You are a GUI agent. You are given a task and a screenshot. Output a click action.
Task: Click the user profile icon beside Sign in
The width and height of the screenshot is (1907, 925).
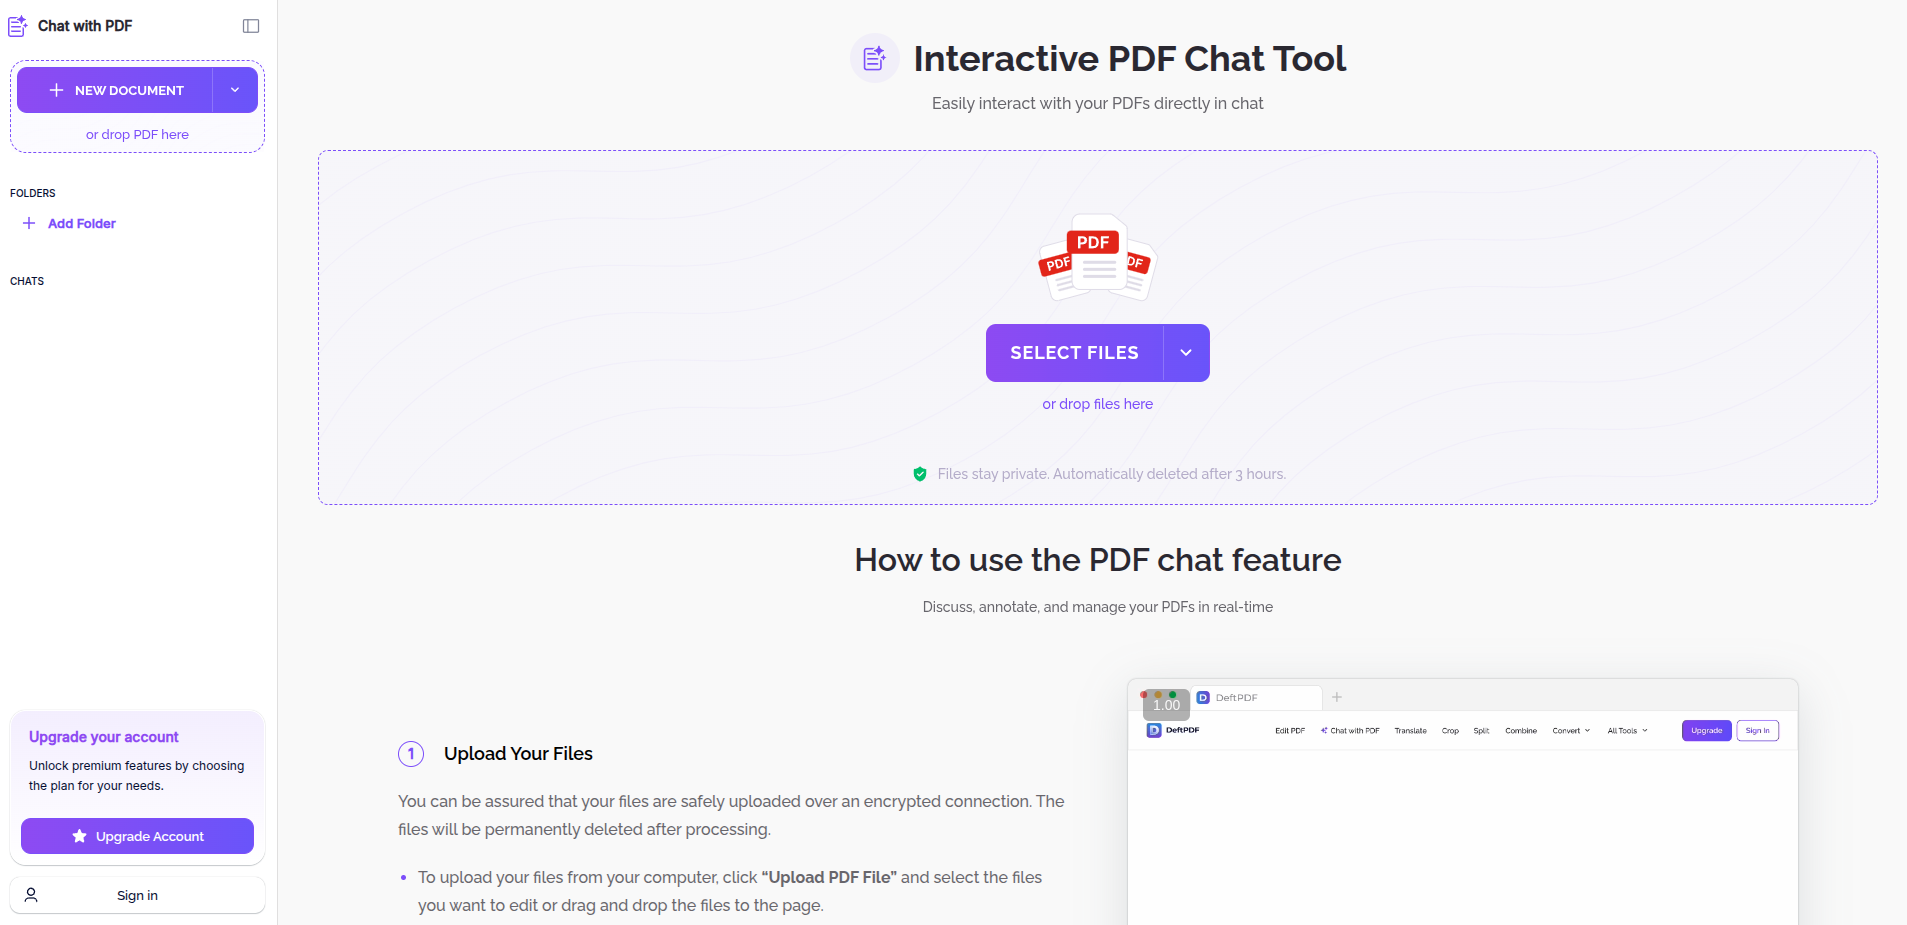pyautogui.click(x=31, y=894)
